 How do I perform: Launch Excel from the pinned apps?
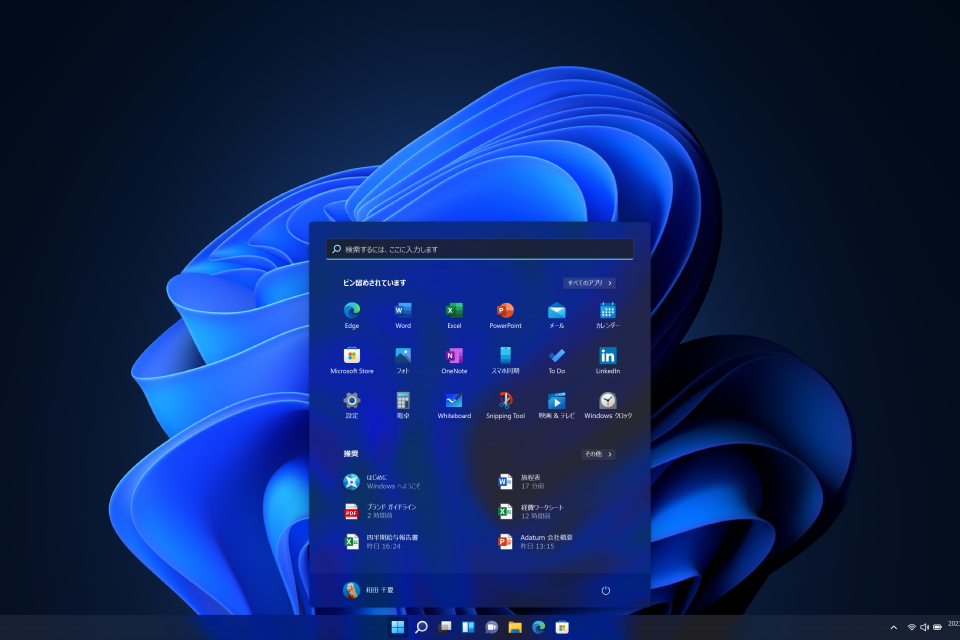coord(453,312)
